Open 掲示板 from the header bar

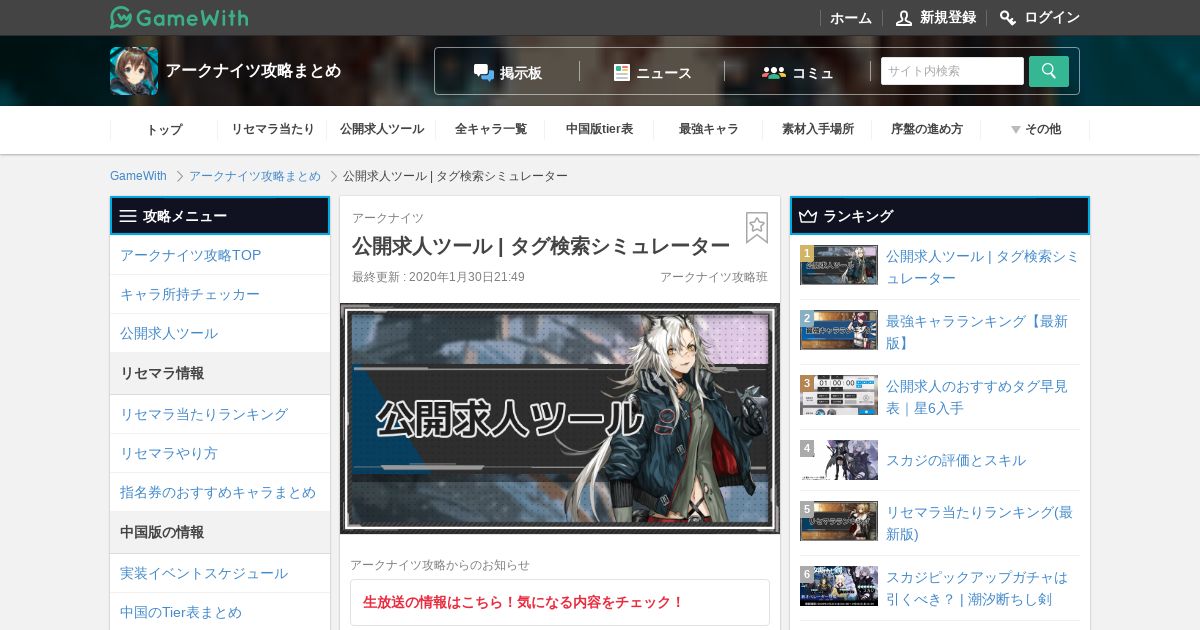[508, 72]
